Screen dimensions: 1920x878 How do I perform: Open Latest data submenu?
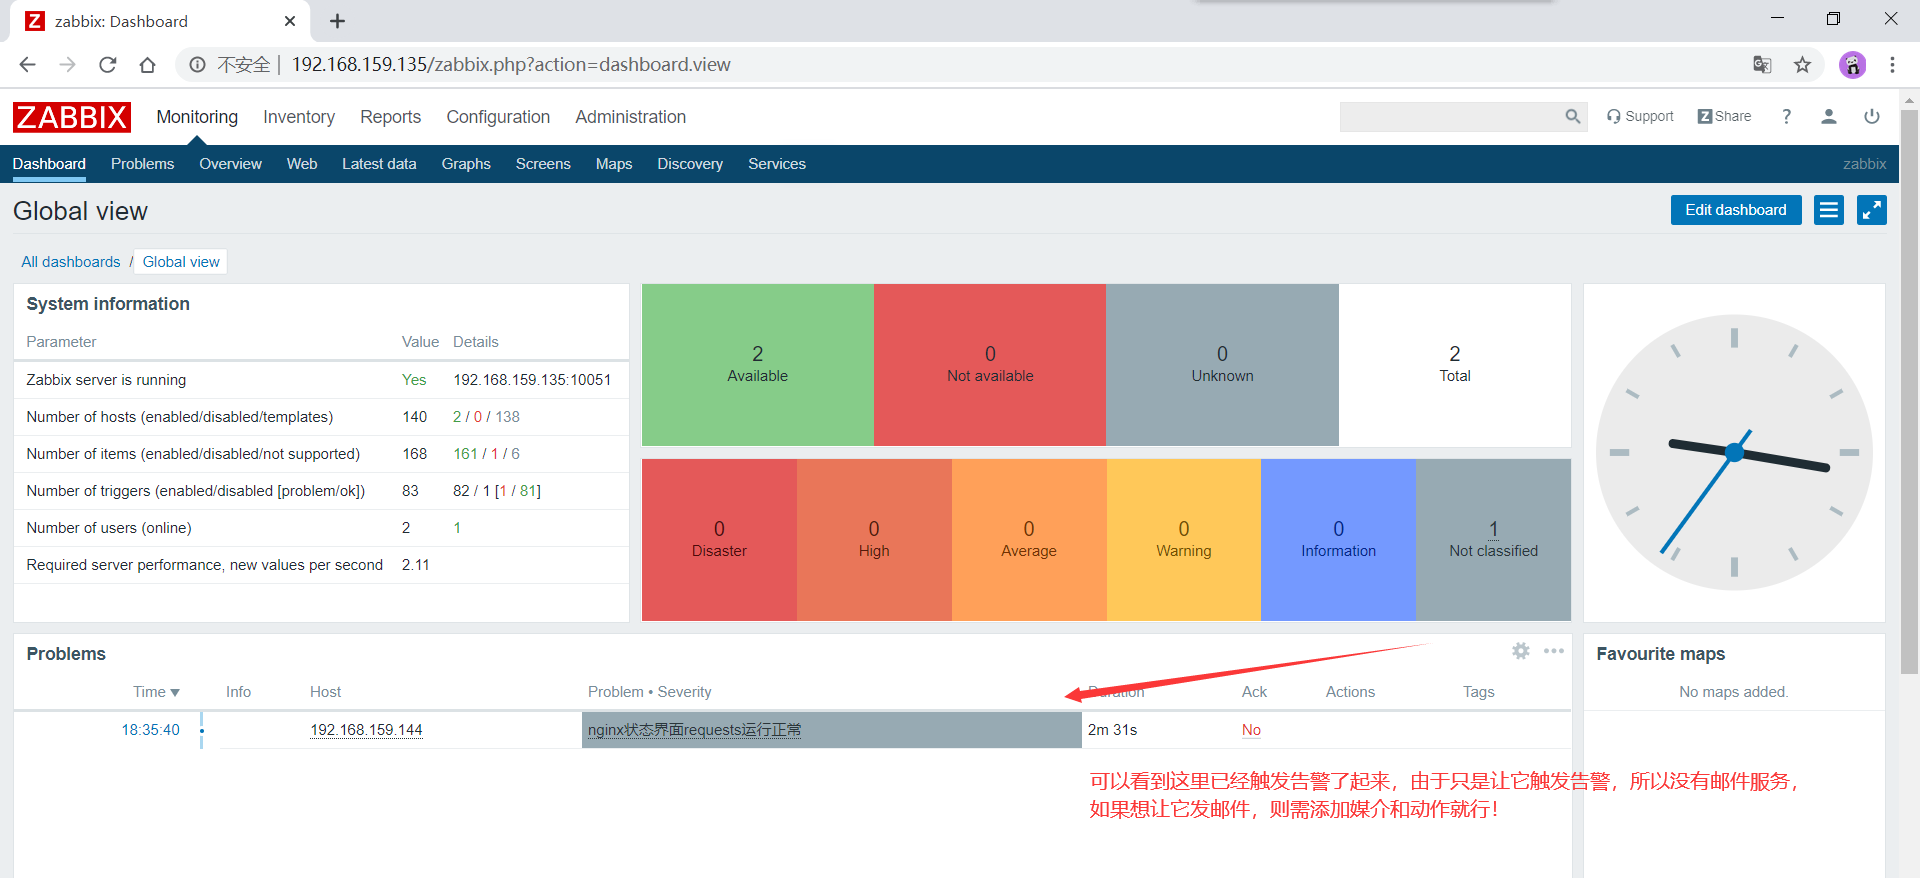(379, 164)
